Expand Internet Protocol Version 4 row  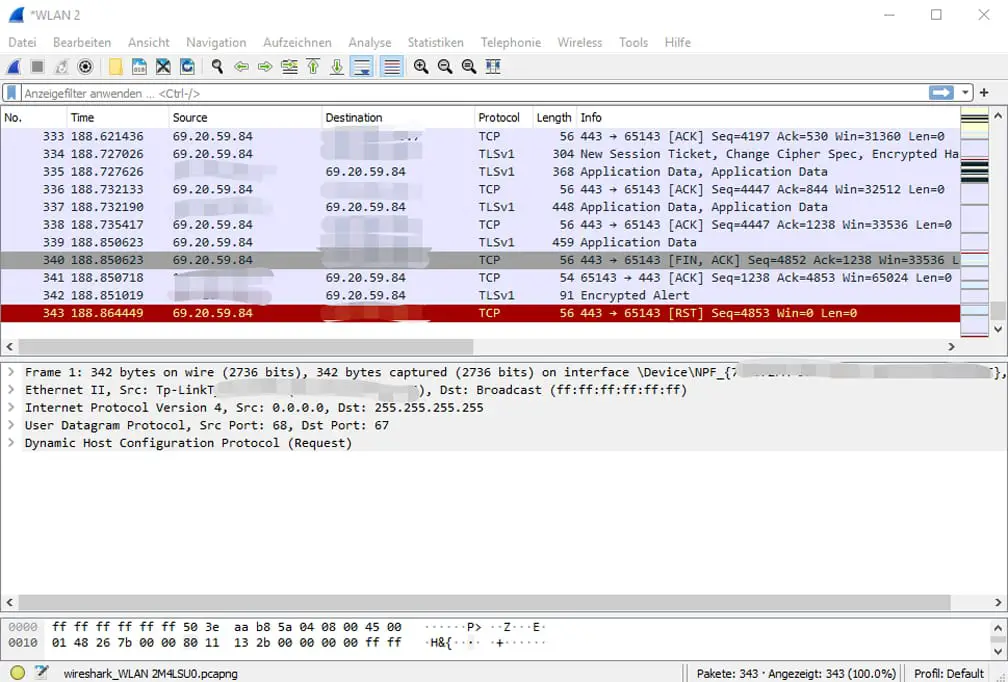[11, 408]
